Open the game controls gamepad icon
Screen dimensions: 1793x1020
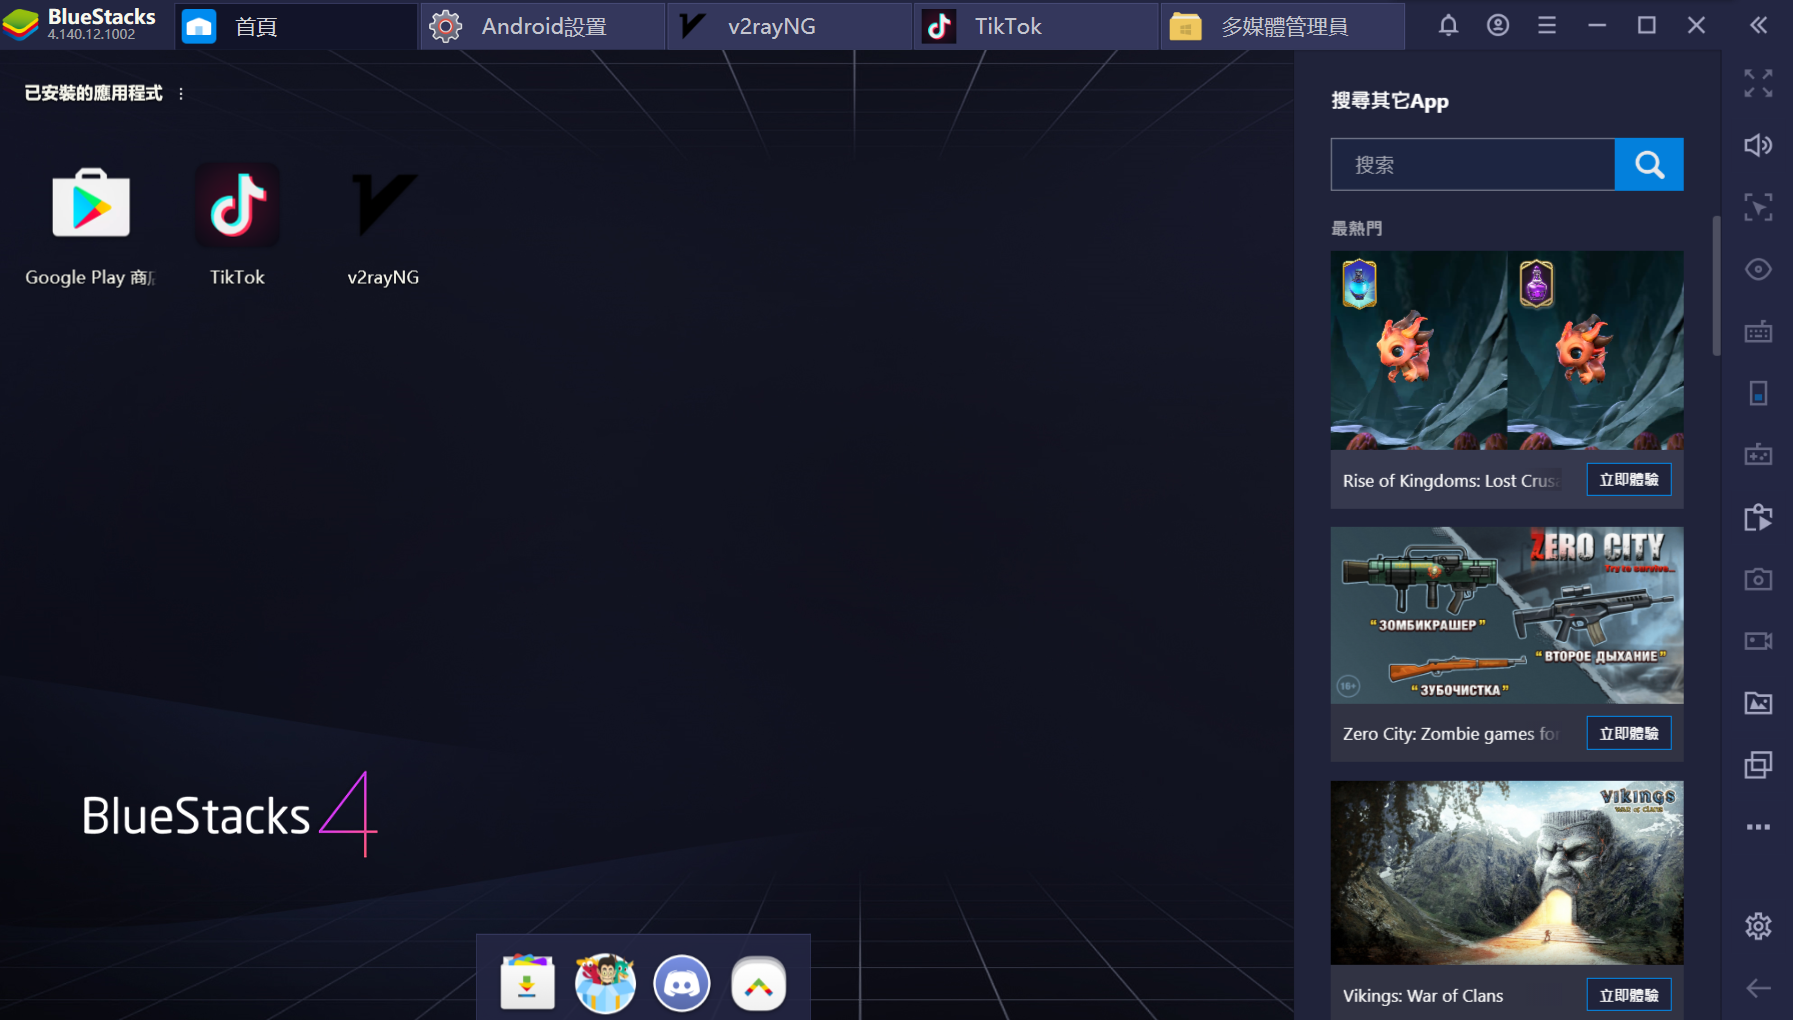pos(1758,455)
